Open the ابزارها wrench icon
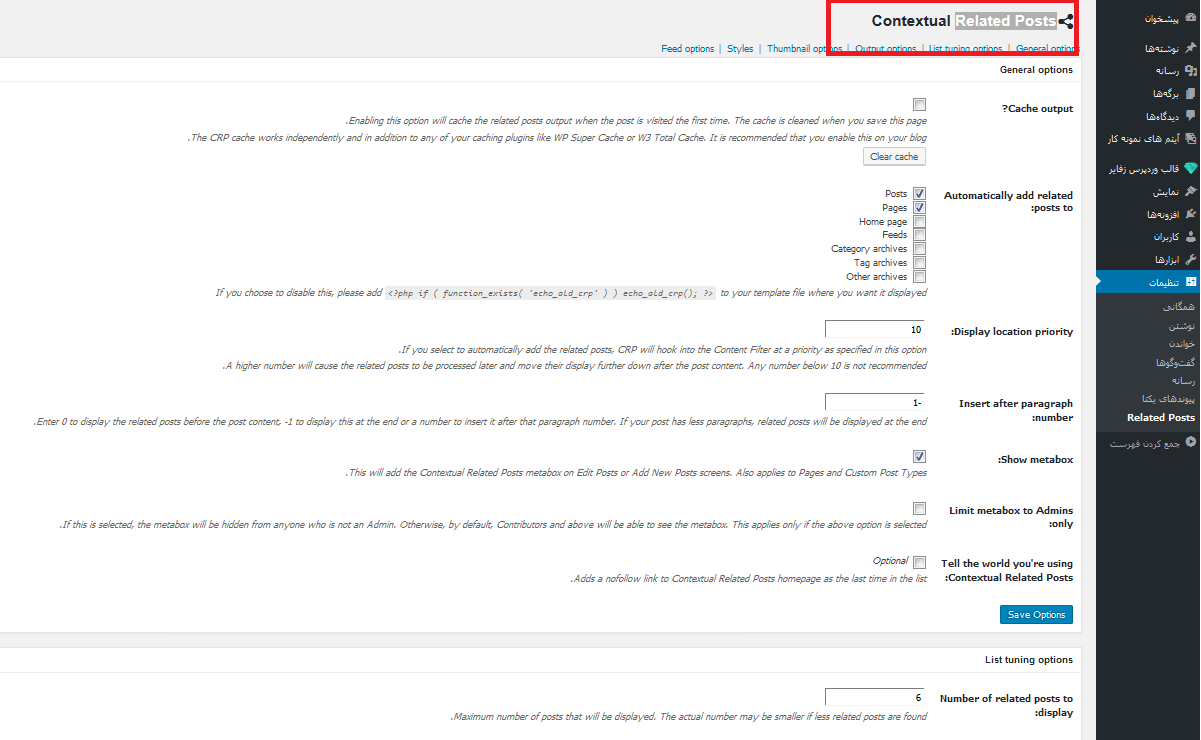 (1190, 260)
